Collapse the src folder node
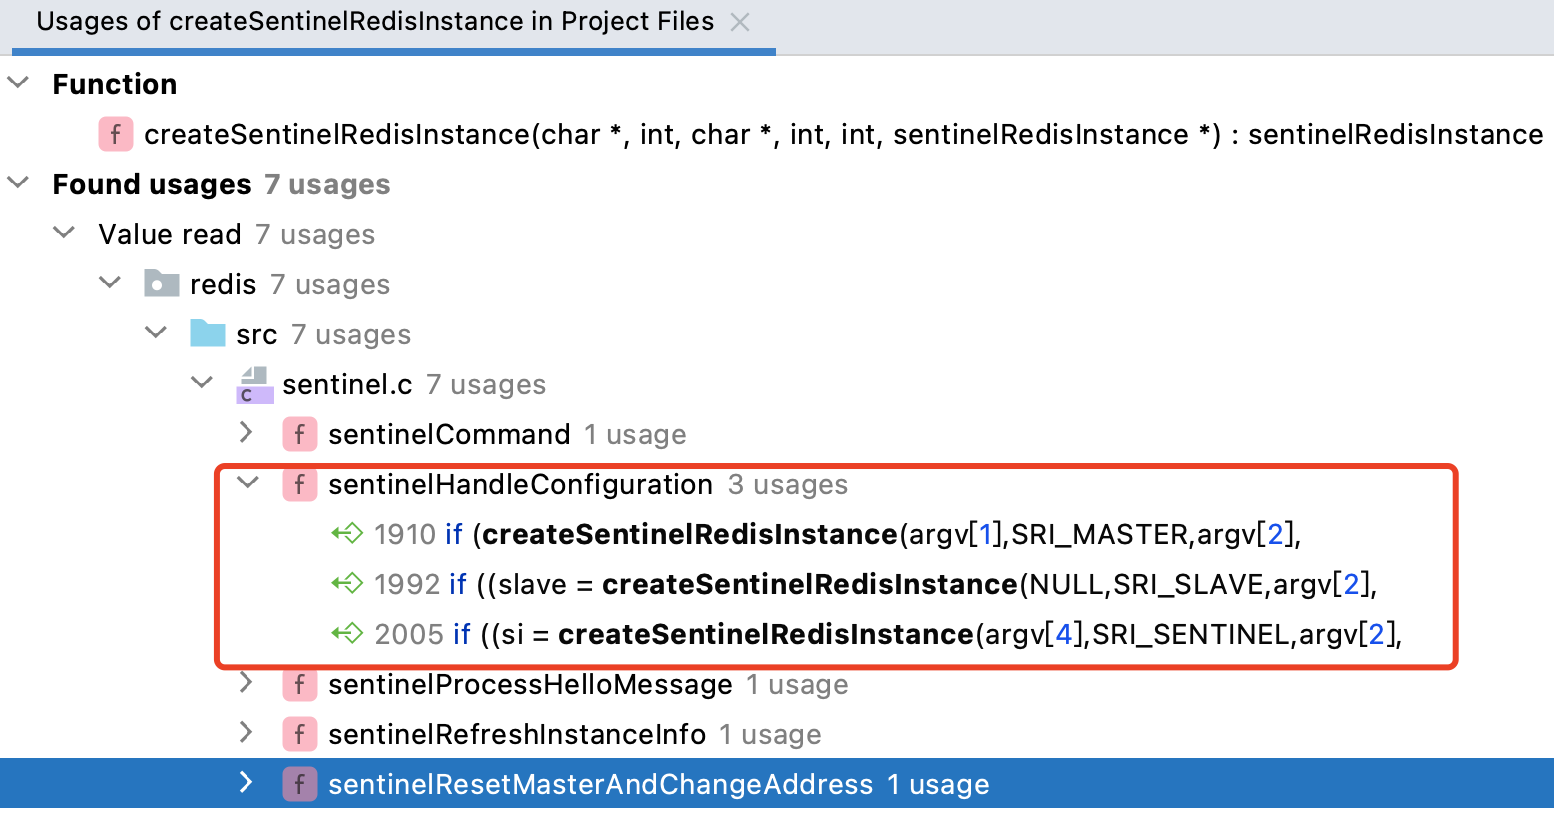The image size is (1554, 828). click(x=157, y=333)
